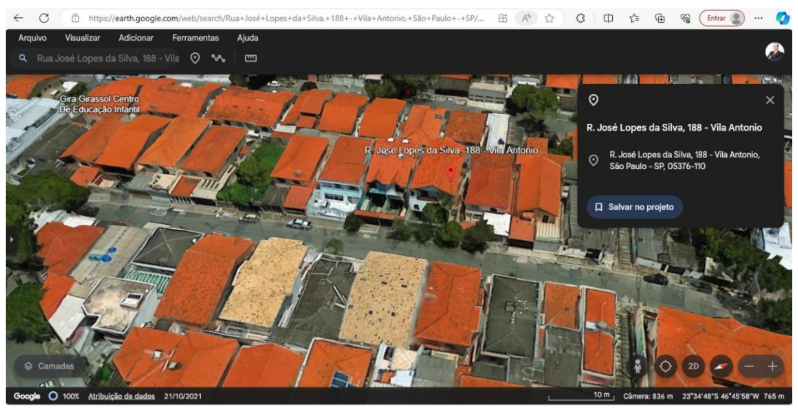Click Salvar no projeto button
The width and height of the screenshot is (798, 410).
point(635,207)
